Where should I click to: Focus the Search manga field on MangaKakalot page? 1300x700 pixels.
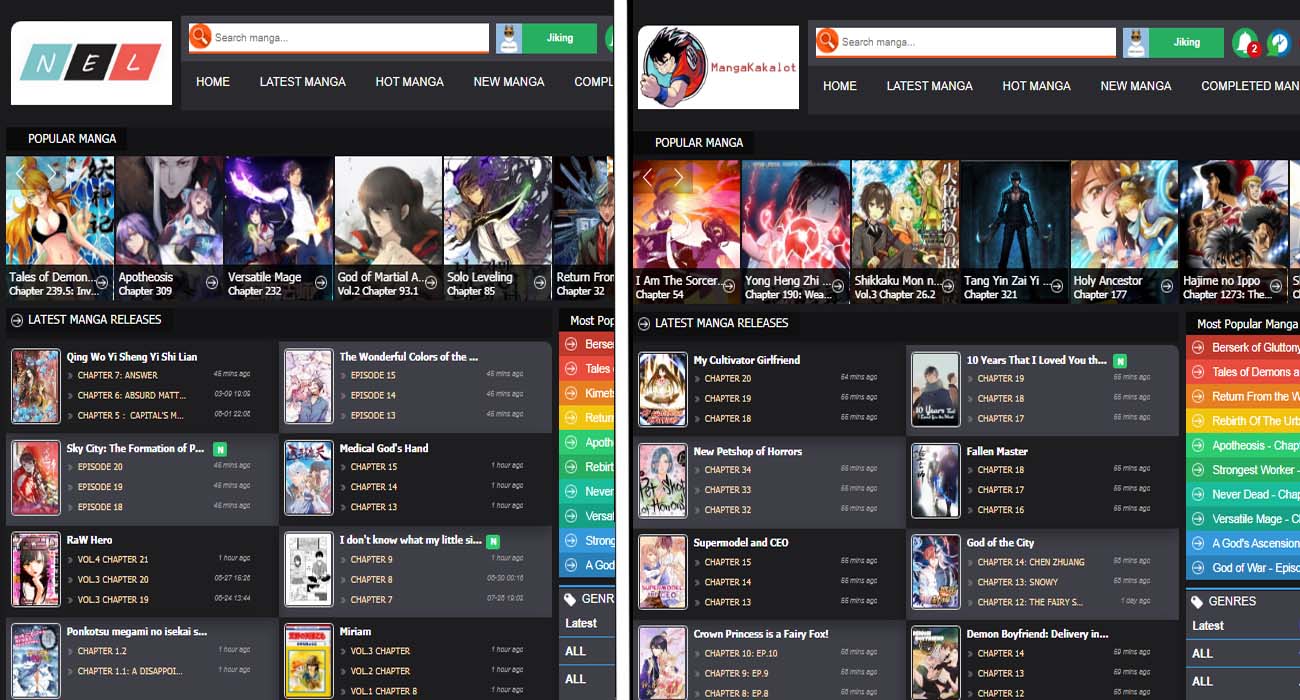977,42
